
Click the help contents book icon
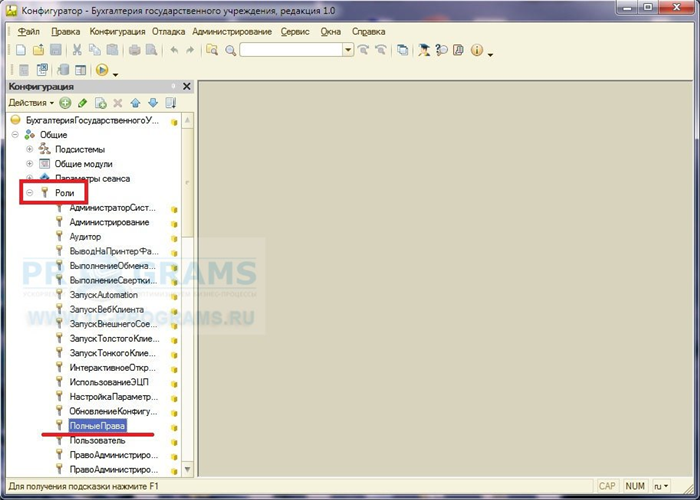458,50
